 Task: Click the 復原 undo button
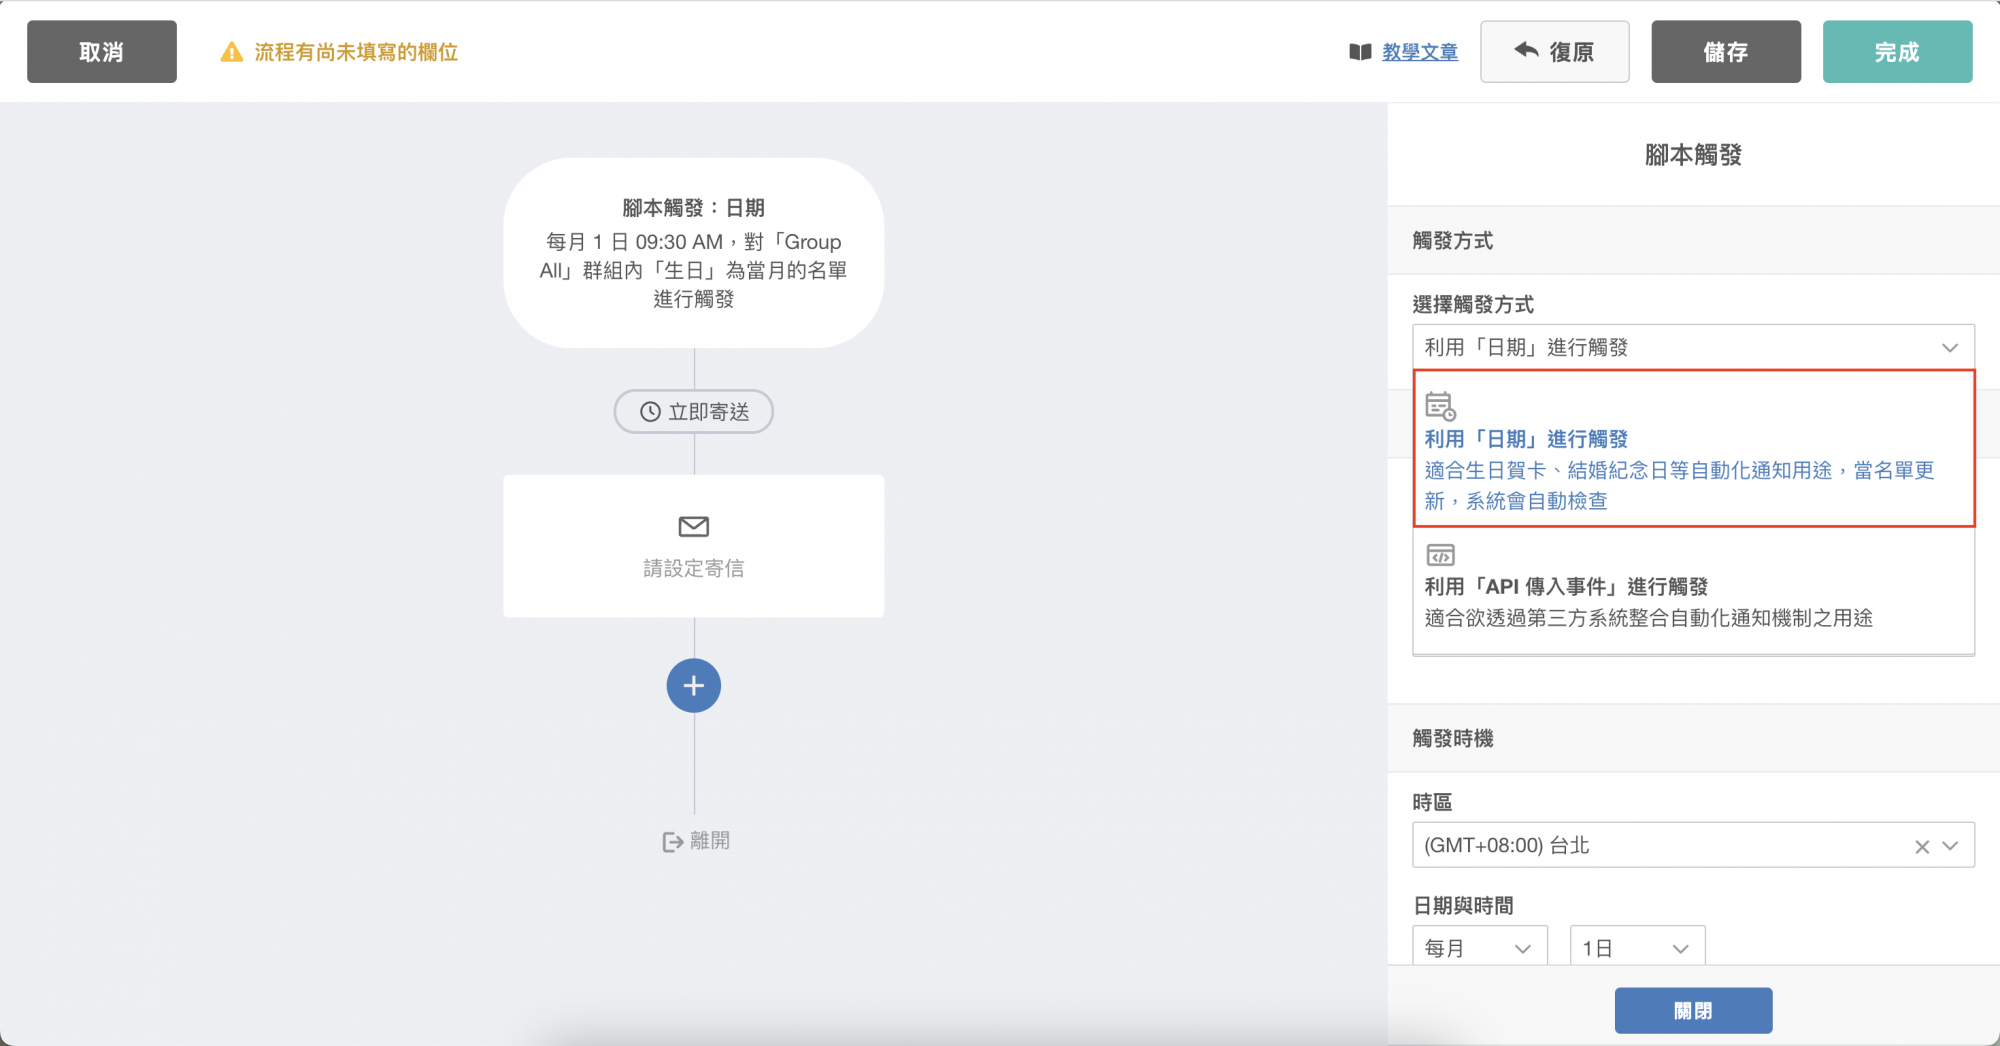[1555, 52]
